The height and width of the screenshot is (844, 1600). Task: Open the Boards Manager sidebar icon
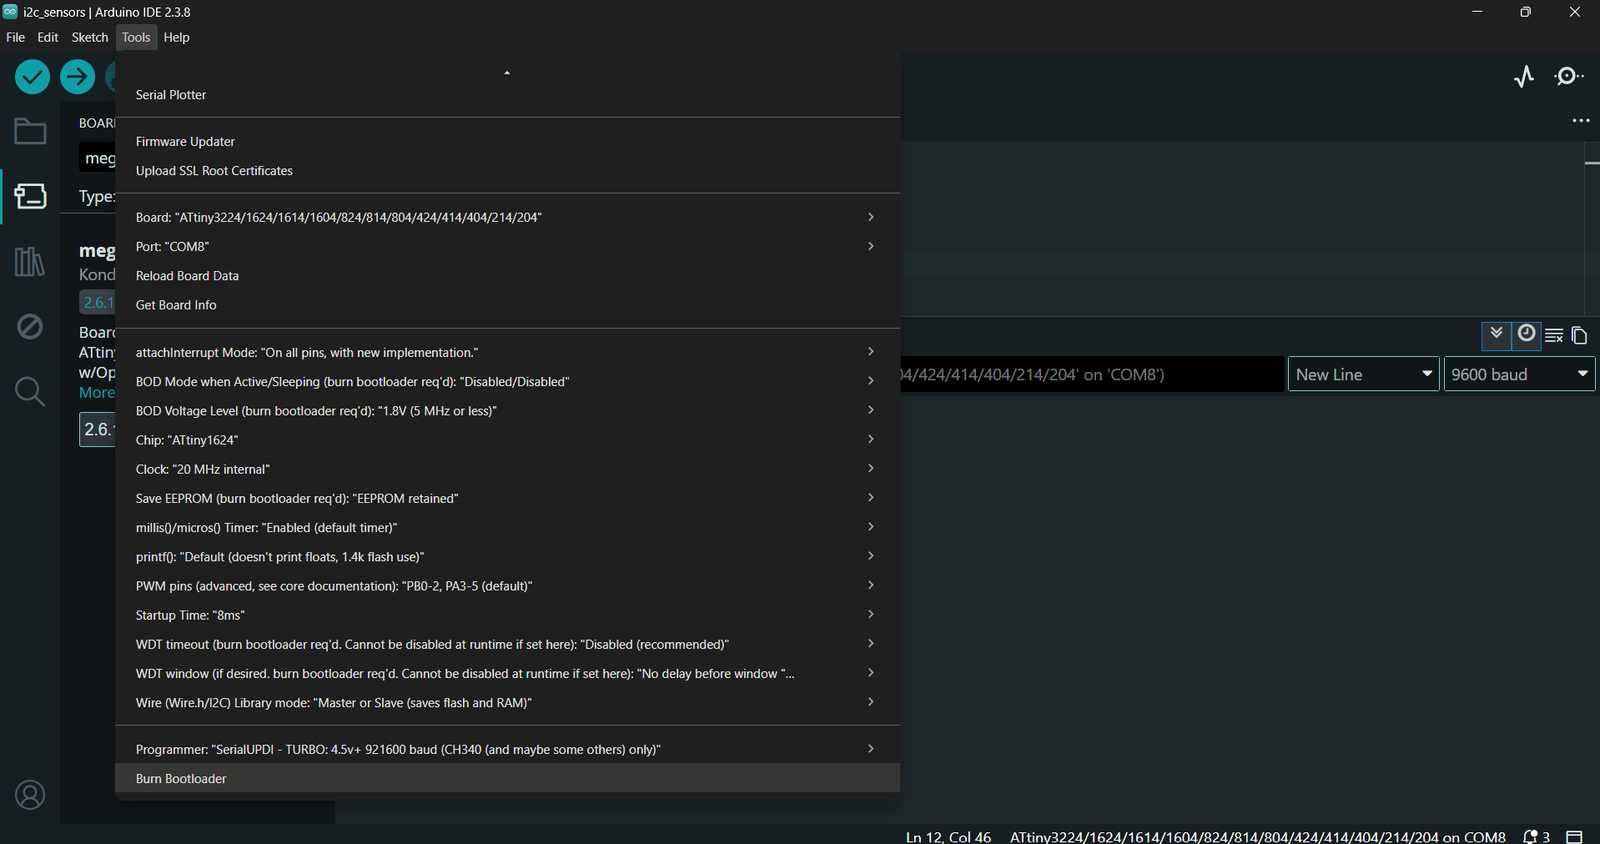click(x=30, y=196)
